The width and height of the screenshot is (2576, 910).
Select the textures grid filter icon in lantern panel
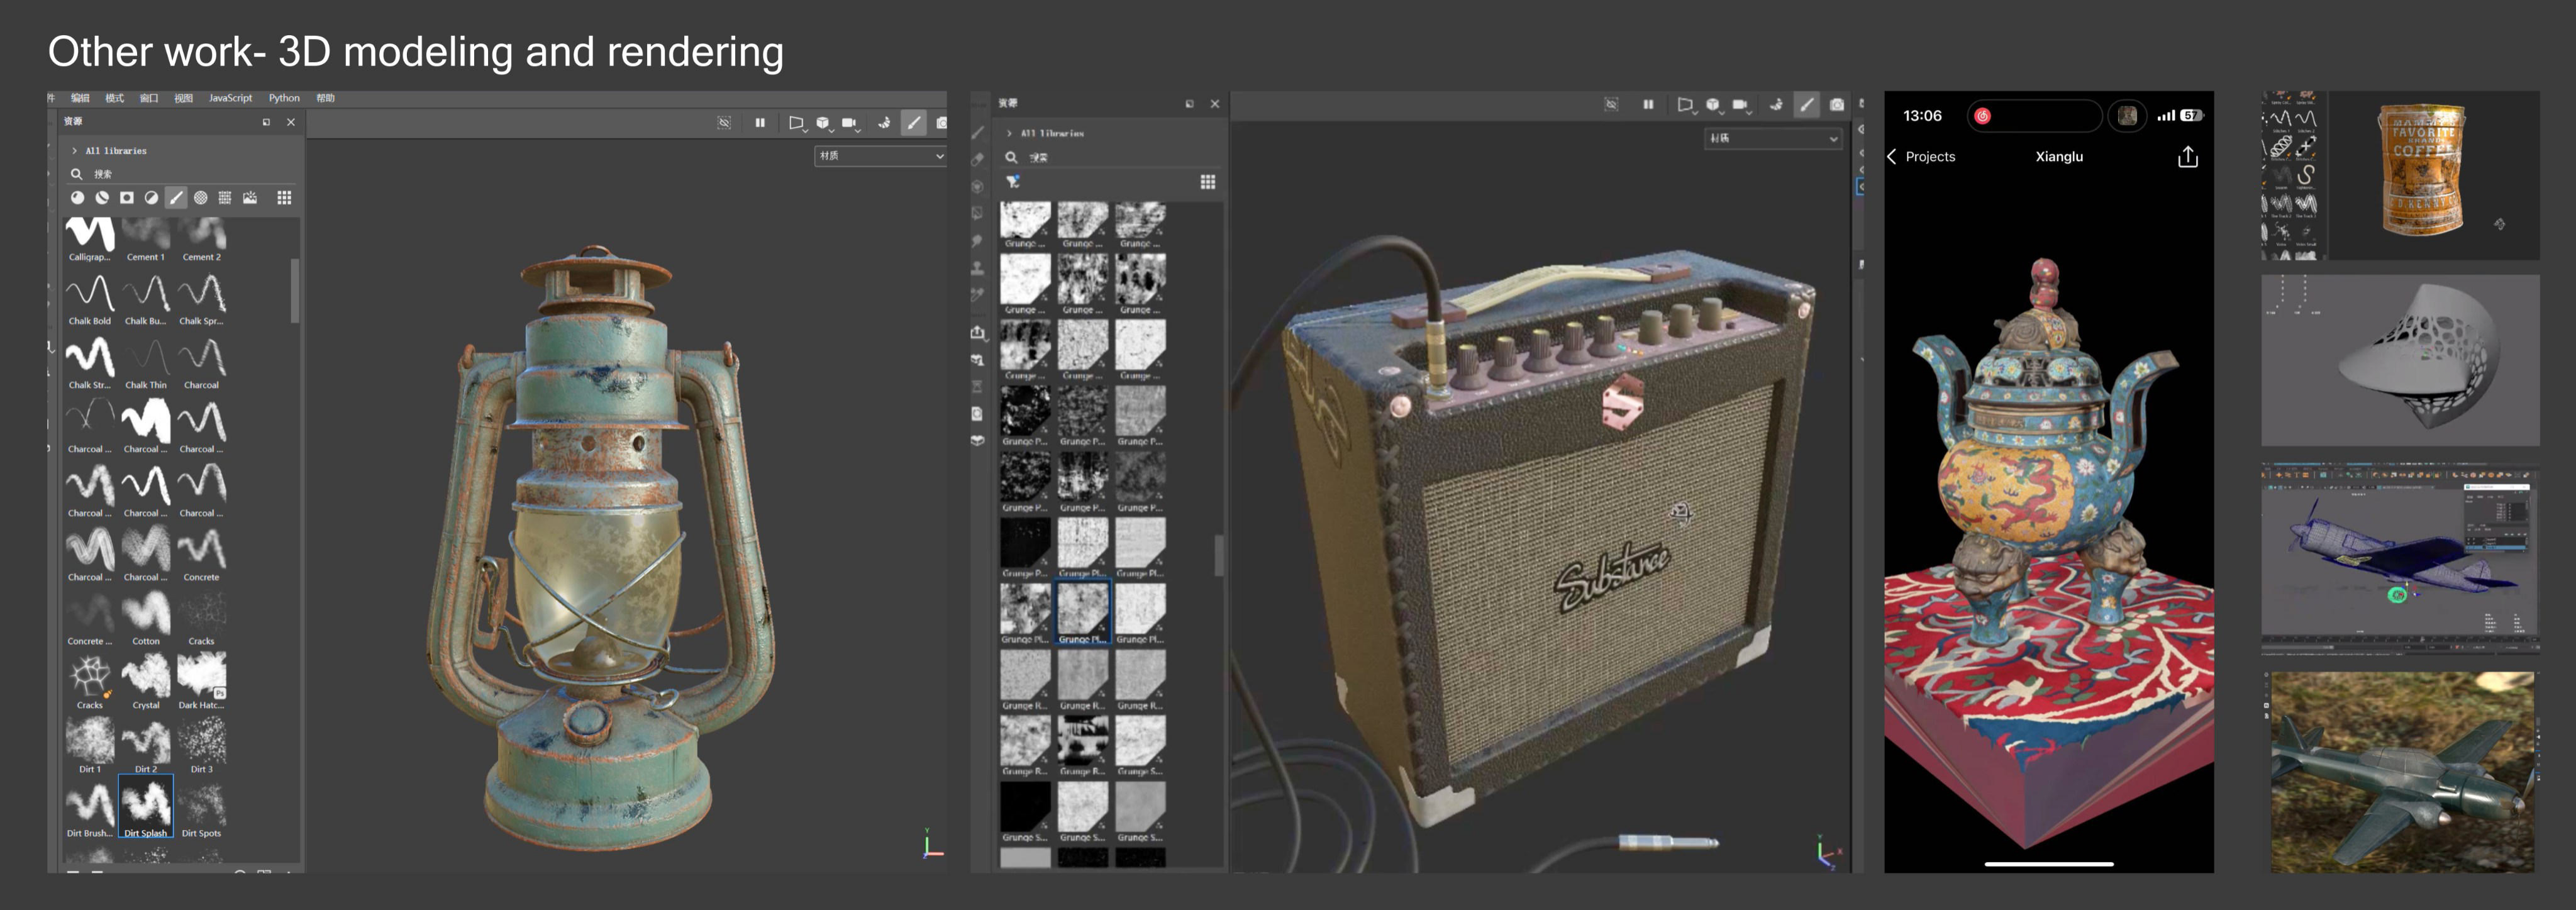point(225,198)
